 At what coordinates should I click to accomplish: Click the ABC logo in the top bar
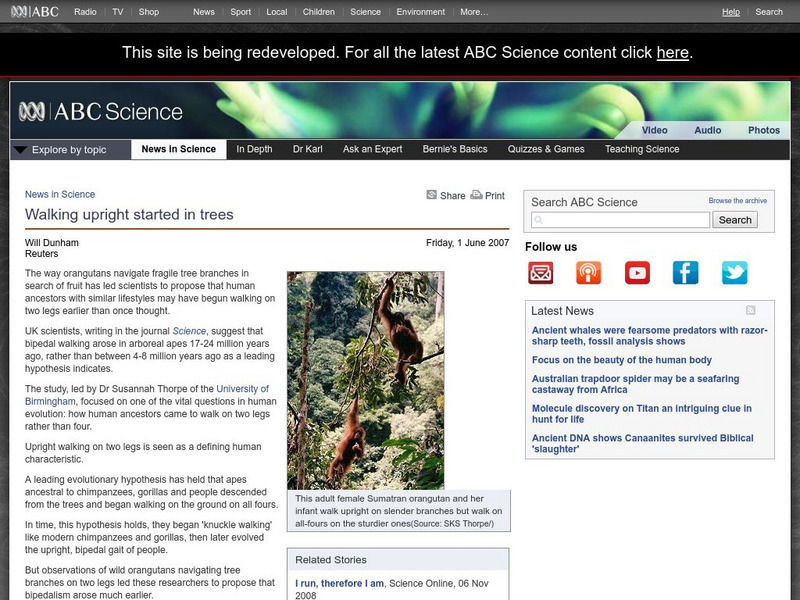pyautogui.click(x=35, y=11)
